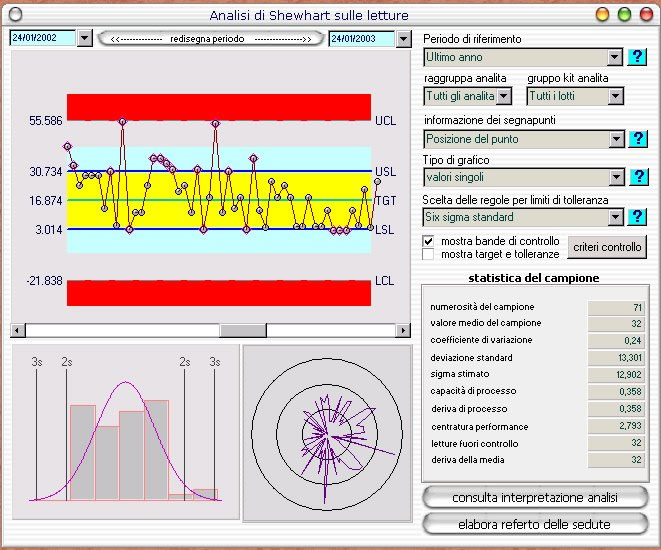This screenshot has width=661, height=550.
Task: Click the orange round title bar button
Action: click(x=602, y=15)
